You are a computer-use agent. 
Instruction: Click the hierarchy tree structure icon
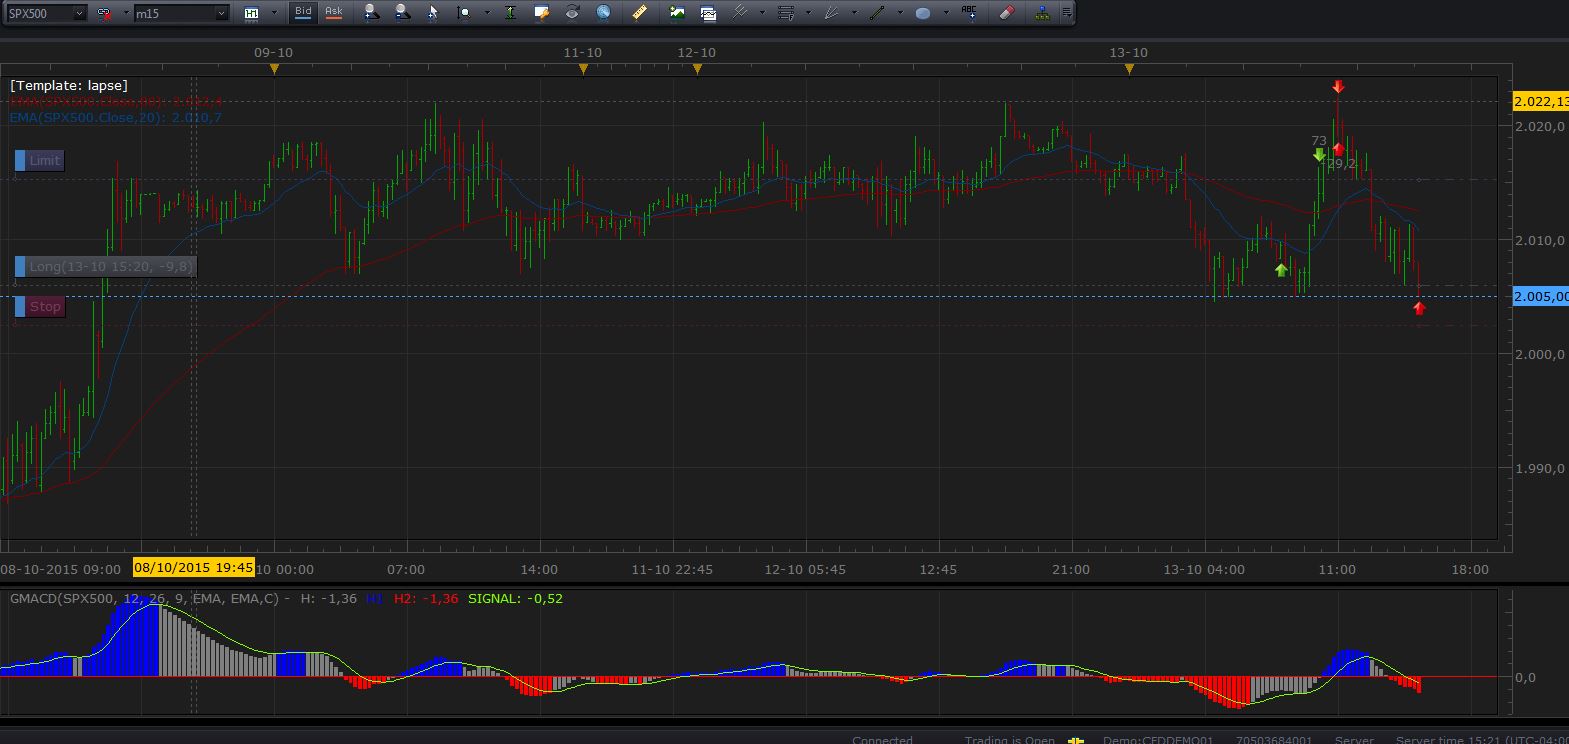(x=1042, y=13)
